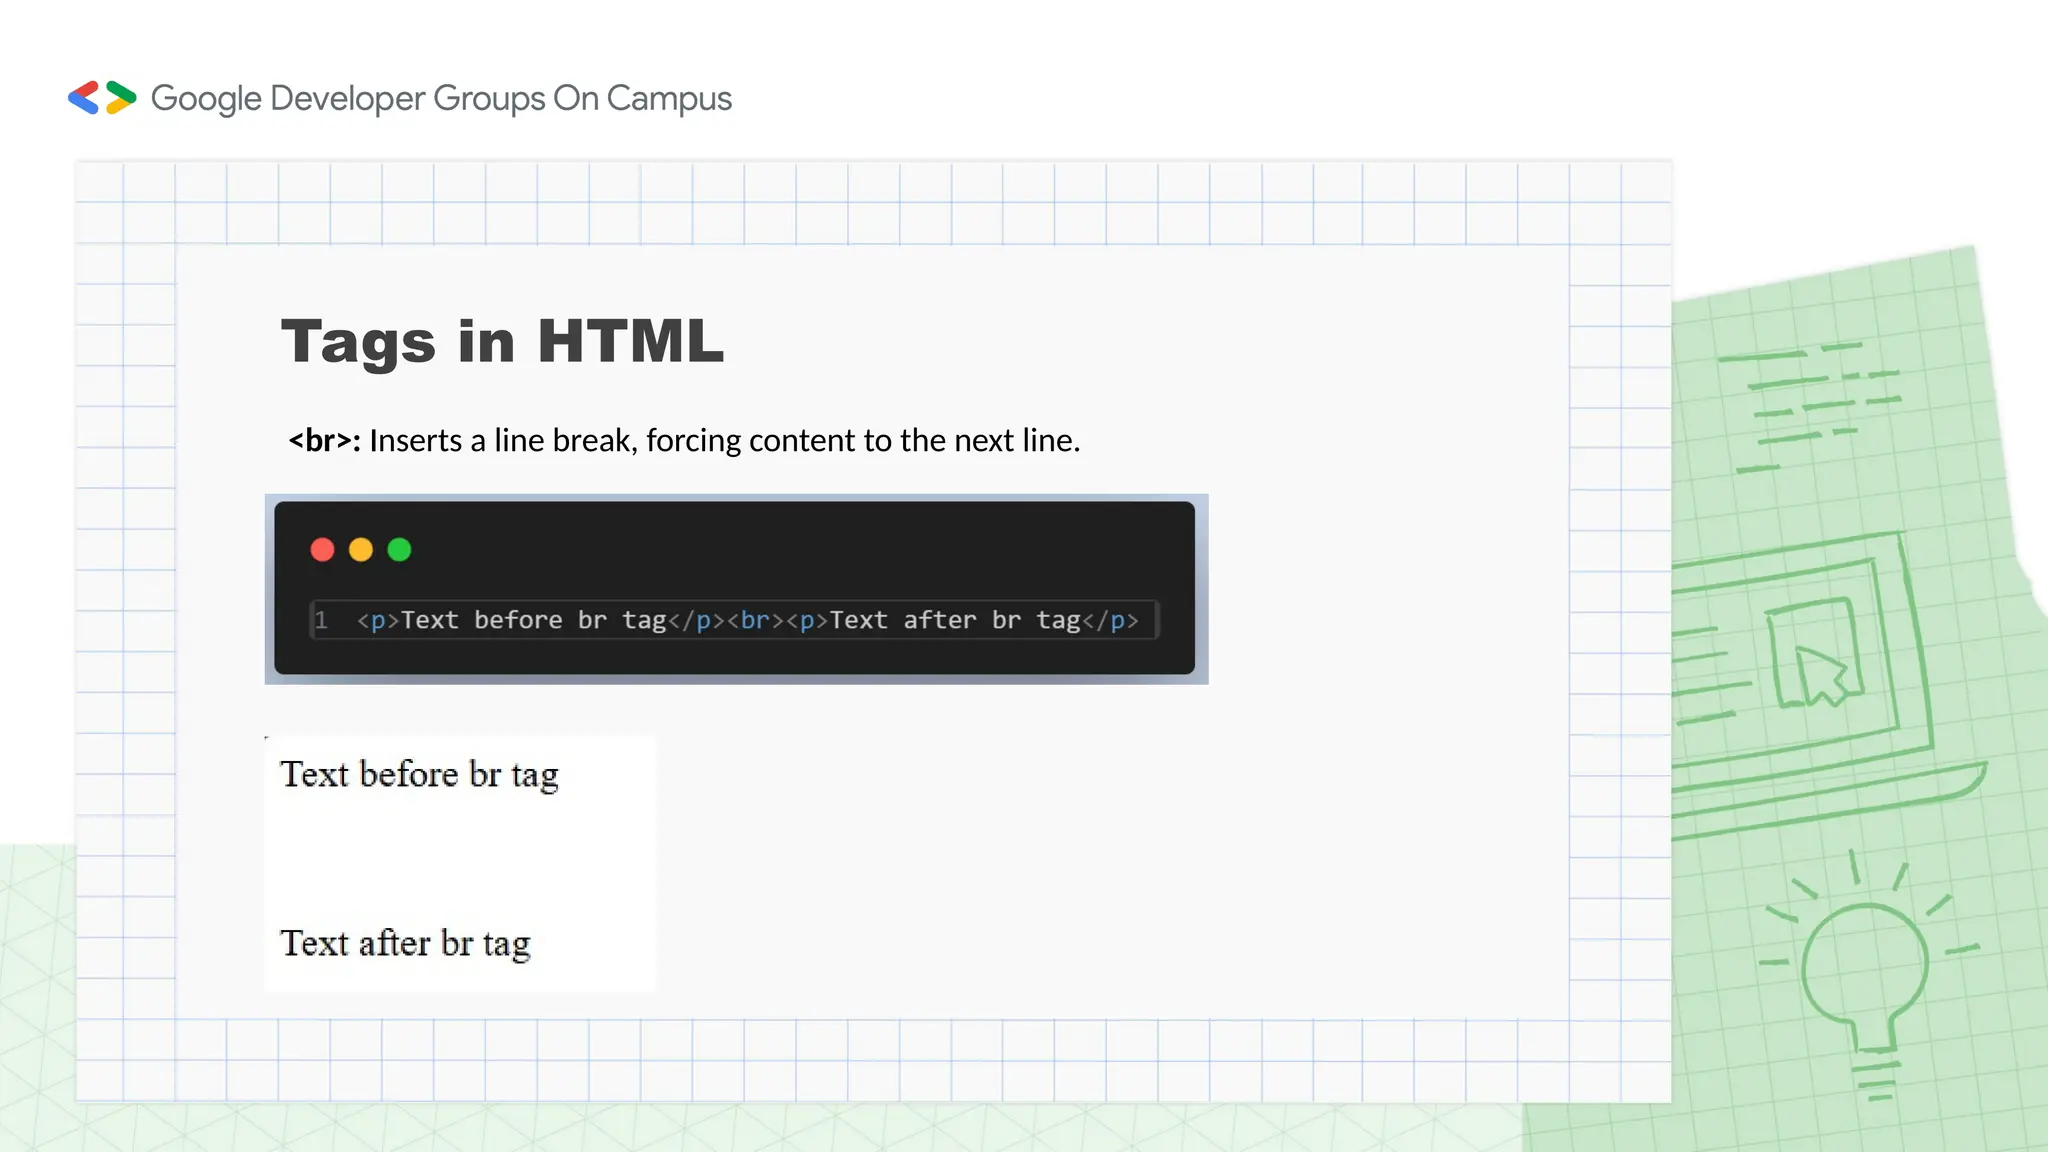
Task: Click the yellow dot in code window
Action: 361,550
